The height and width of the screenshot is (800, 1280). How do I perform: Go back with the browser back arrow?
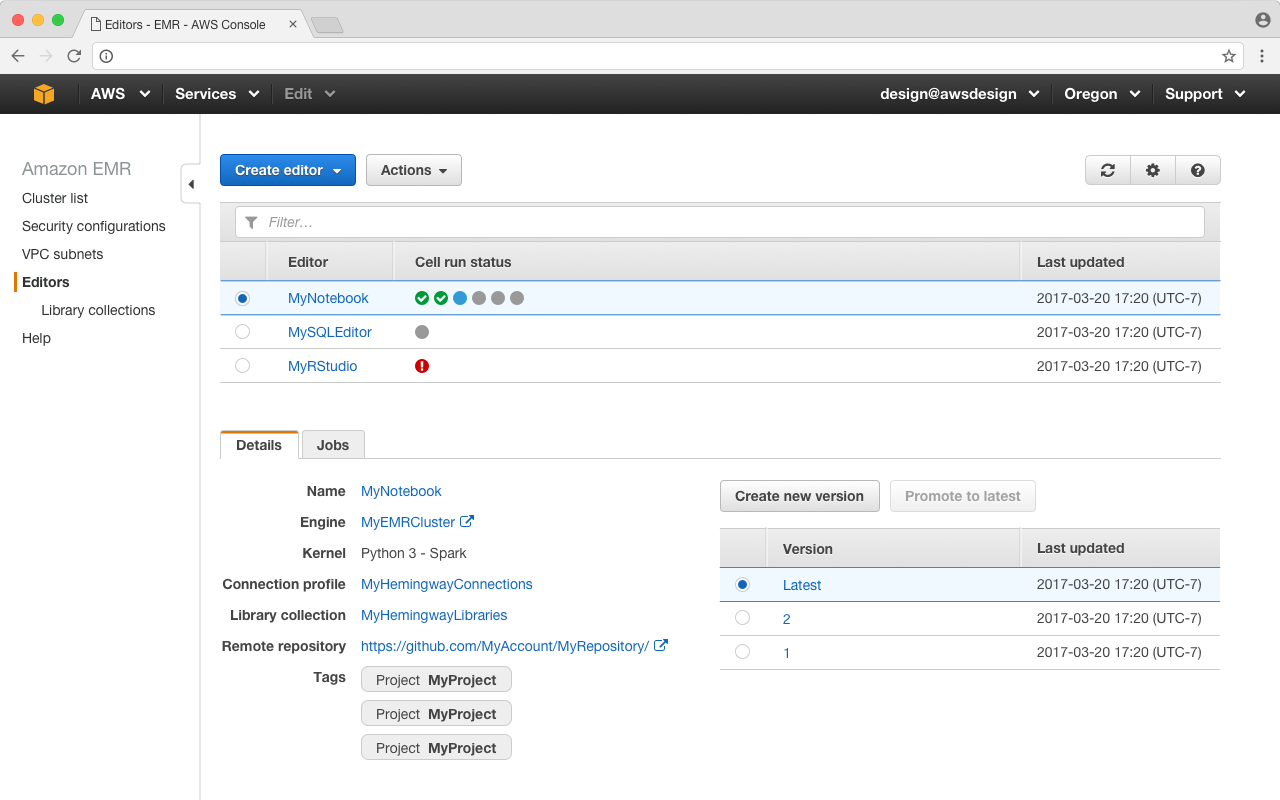pos(18,56)
